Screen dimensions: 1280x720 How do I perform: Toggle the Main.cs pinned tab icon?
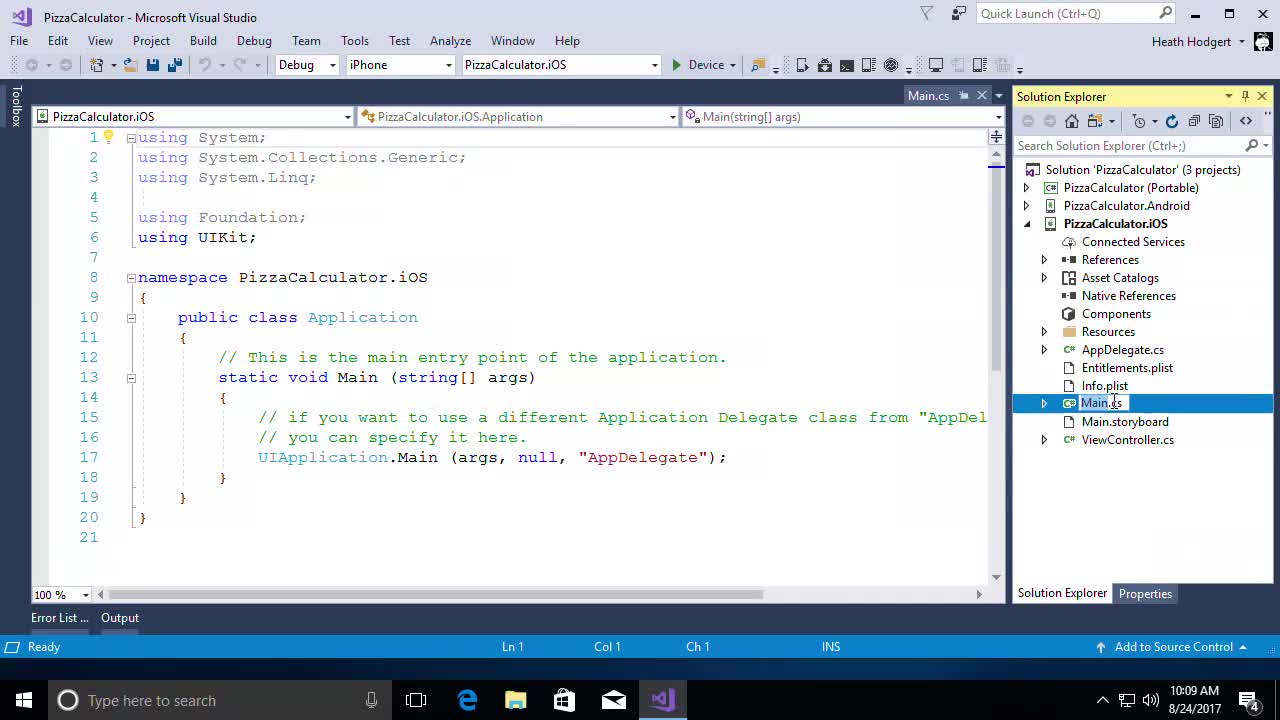[964, 96]
